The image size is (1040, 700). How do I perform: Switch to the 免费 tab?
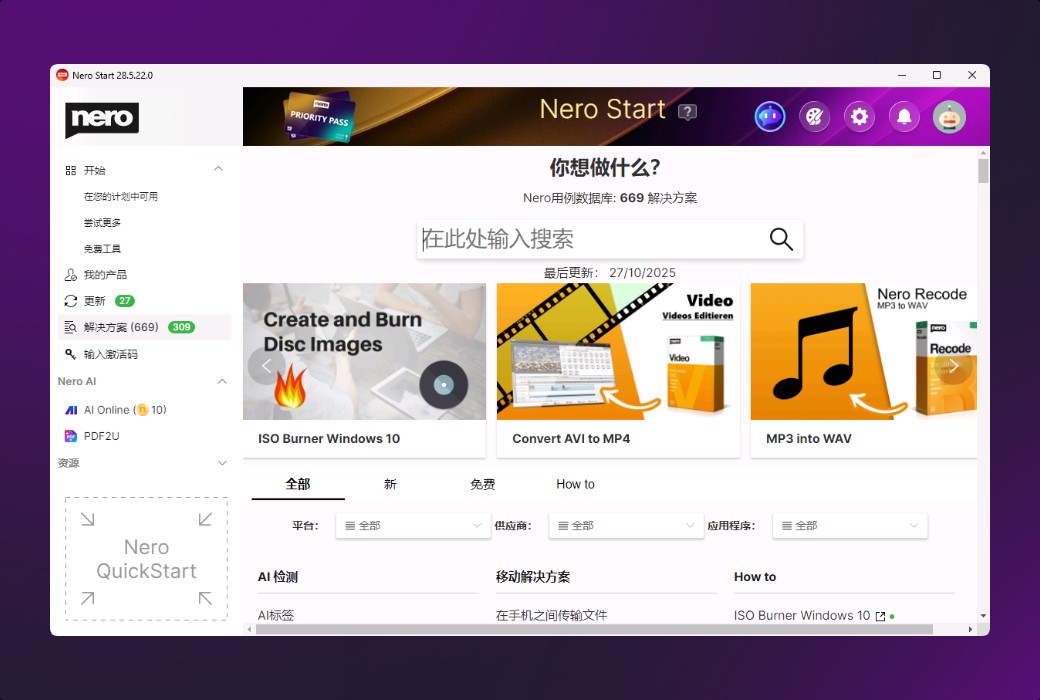tap(482, 484)
